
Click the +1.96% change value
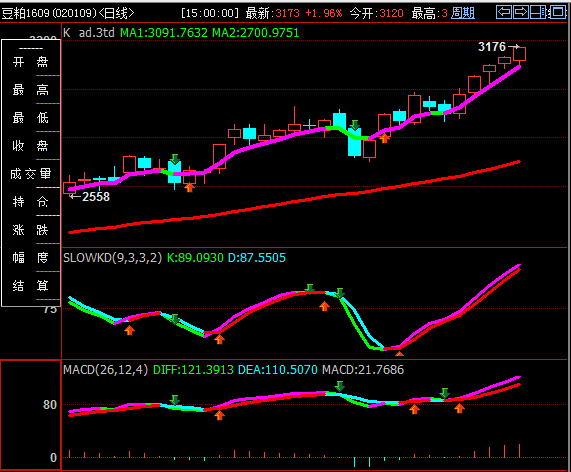(x=324, y=13)
